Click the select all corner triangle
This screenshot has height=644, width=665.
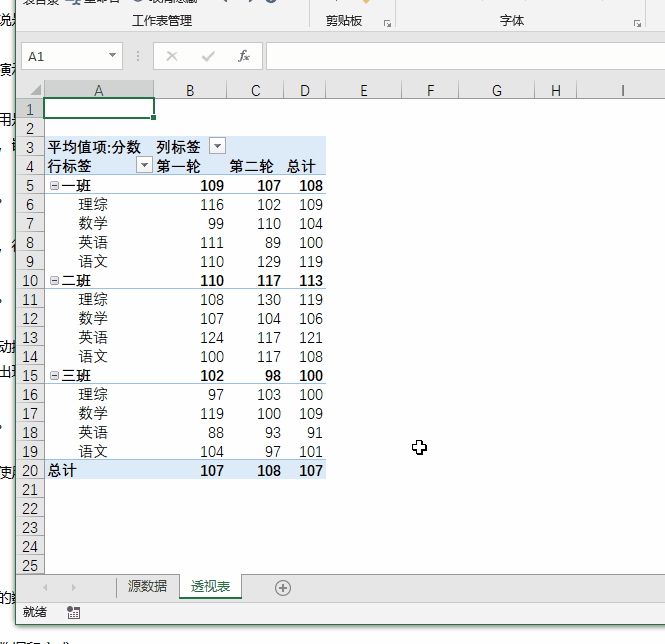(x=31, y=91)
